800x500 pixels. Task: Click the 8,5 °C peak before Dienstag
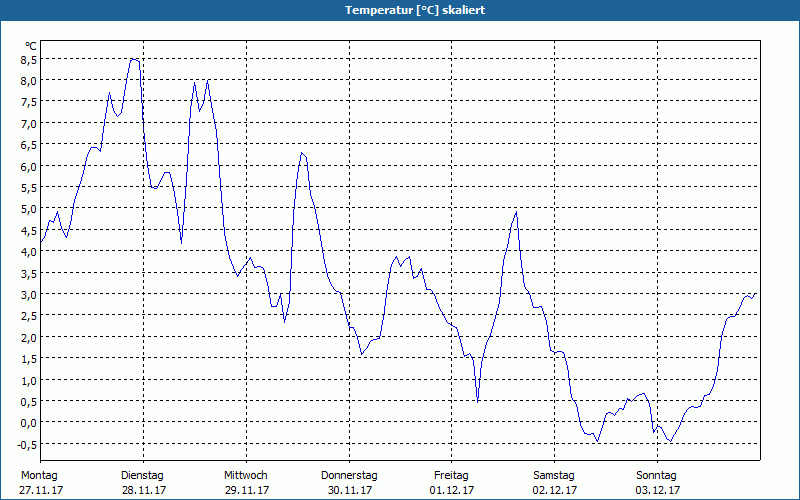[x=134, y=60]
